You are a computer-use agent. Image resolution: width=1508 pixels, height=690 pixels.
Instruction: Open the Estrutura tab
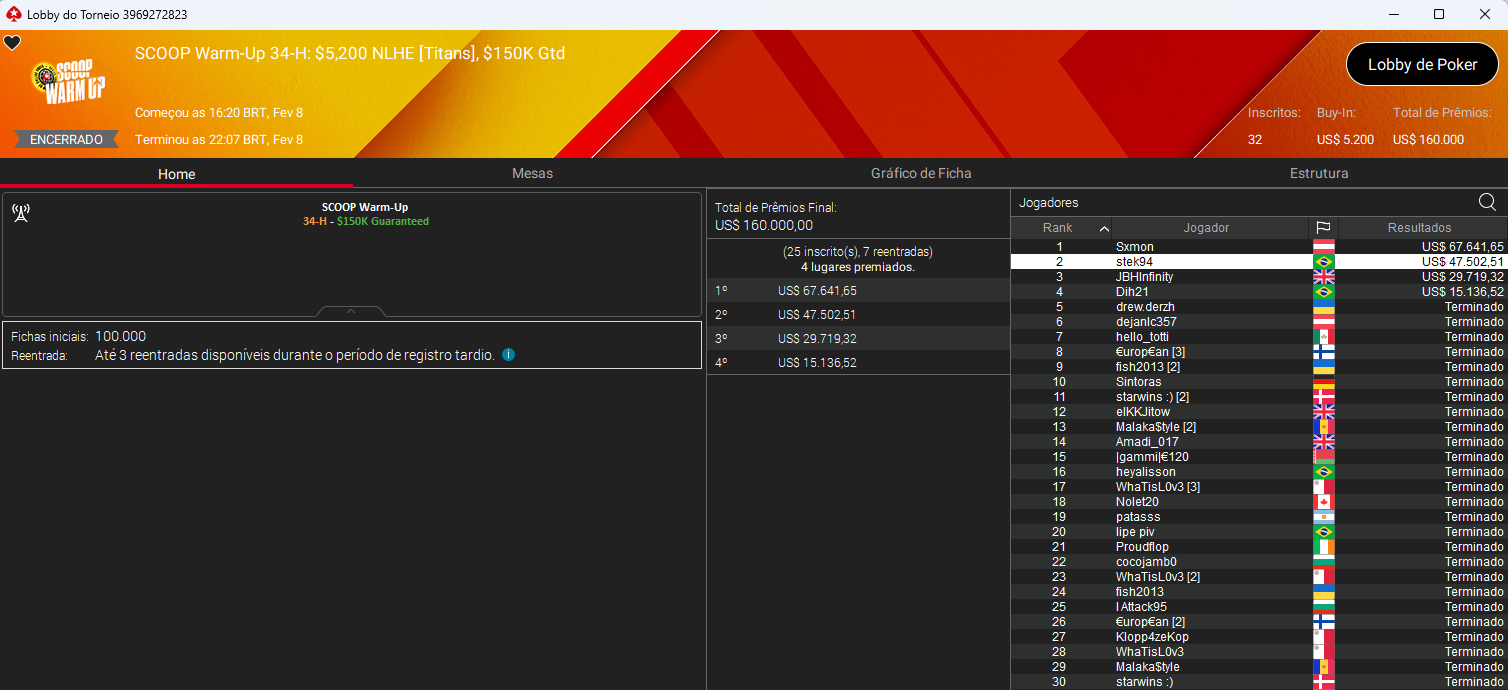point(1318,173)
